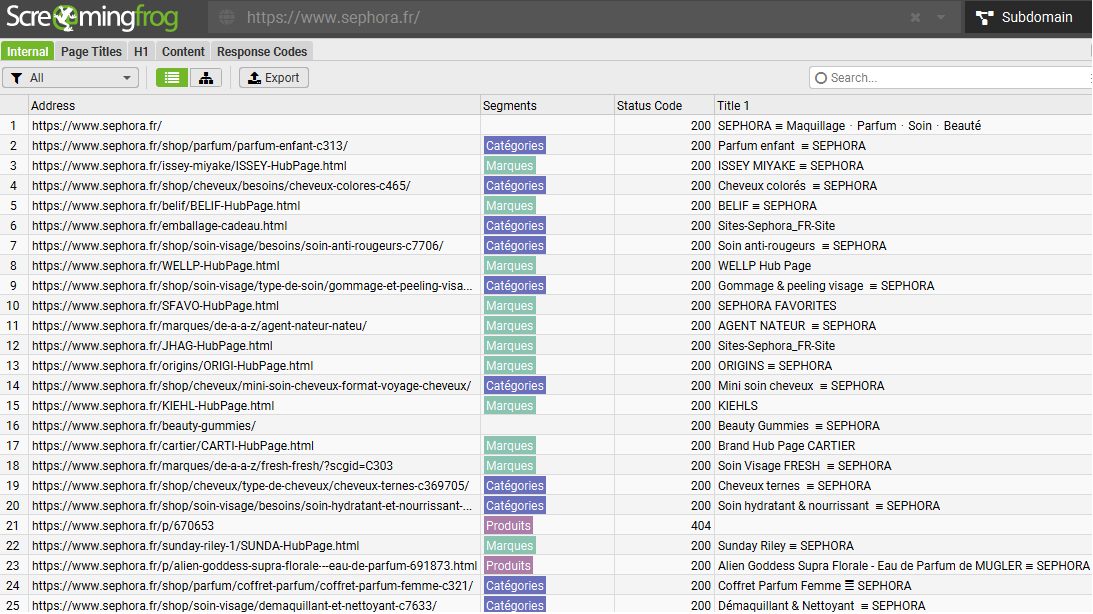This screenshot has height=614, width=1093.
Task: Select the Content tab
Action: point(183,51)
